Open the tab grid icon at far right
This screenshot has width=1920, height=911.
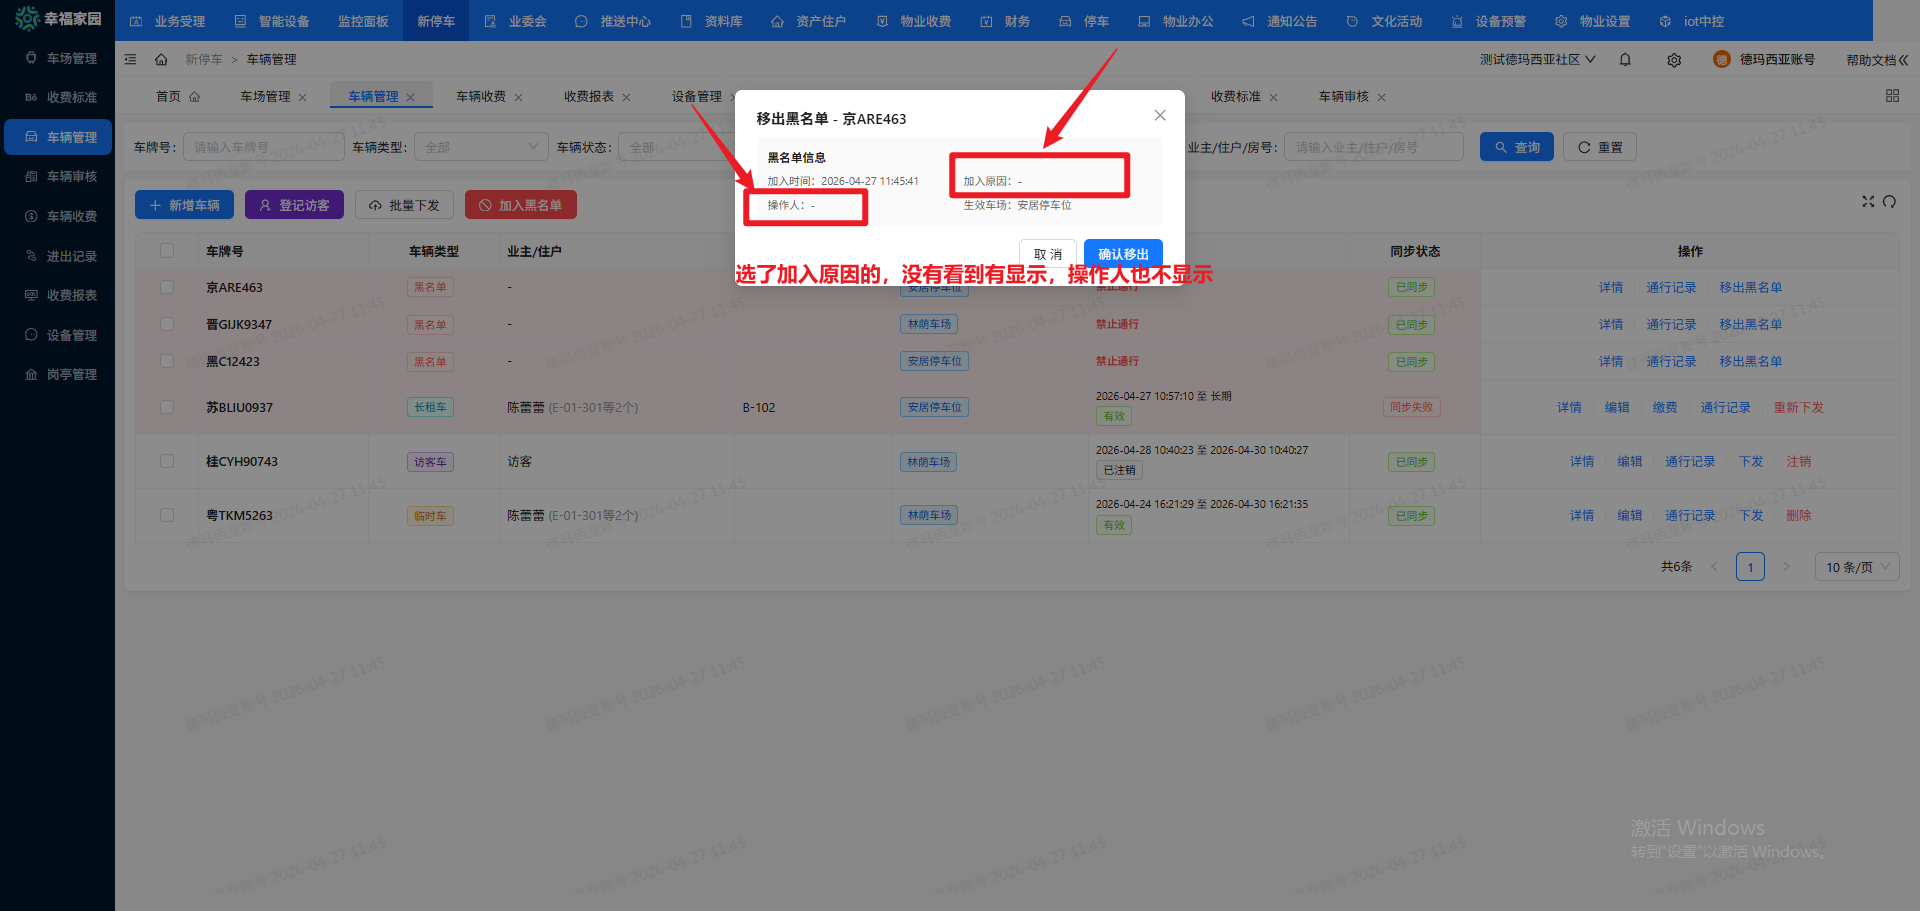(x=1892, y=96)
